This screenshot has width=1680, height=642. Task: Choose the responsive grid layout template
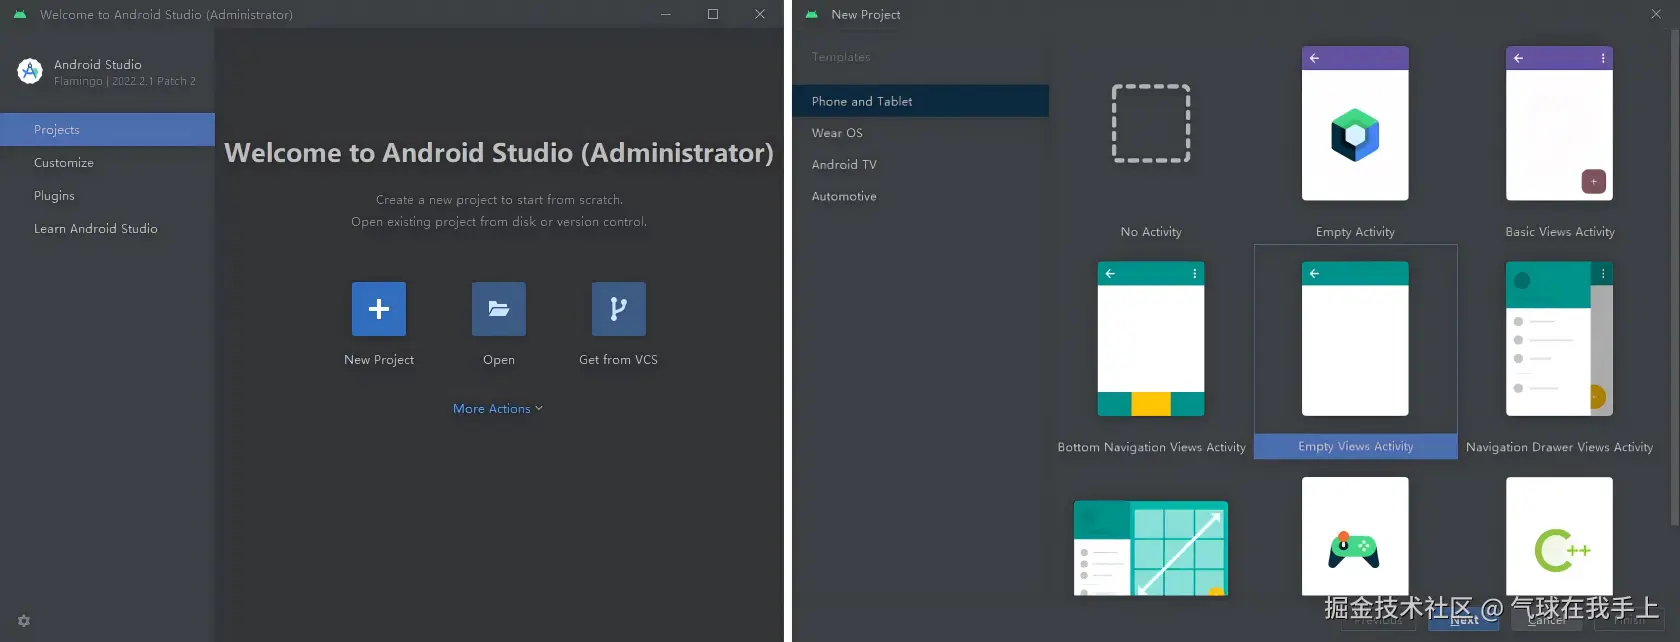[1151, 548]
